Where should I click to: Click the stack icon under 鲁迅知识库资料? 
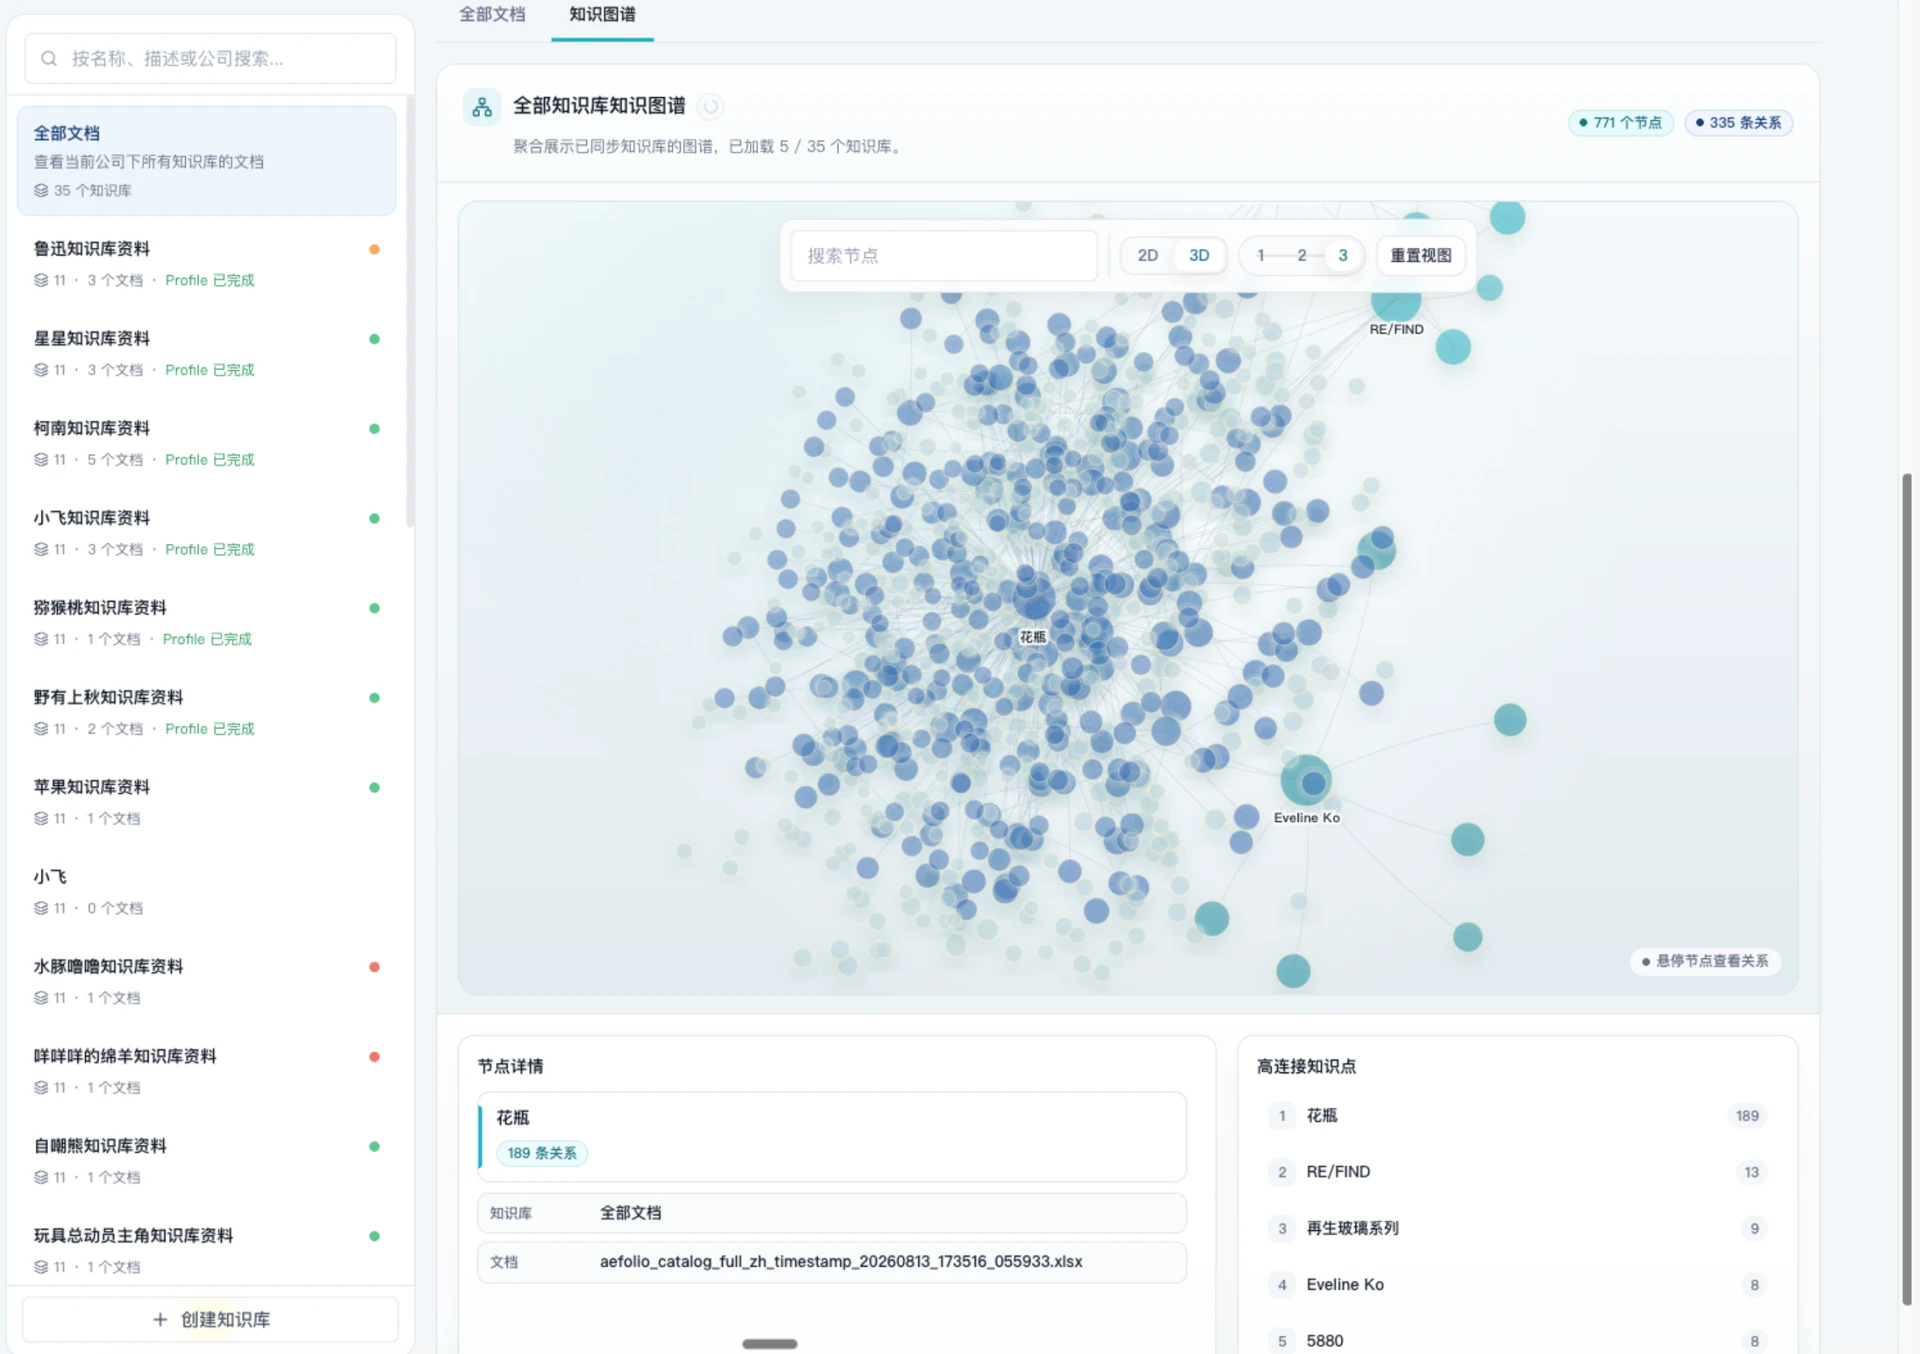pos(41,280)
